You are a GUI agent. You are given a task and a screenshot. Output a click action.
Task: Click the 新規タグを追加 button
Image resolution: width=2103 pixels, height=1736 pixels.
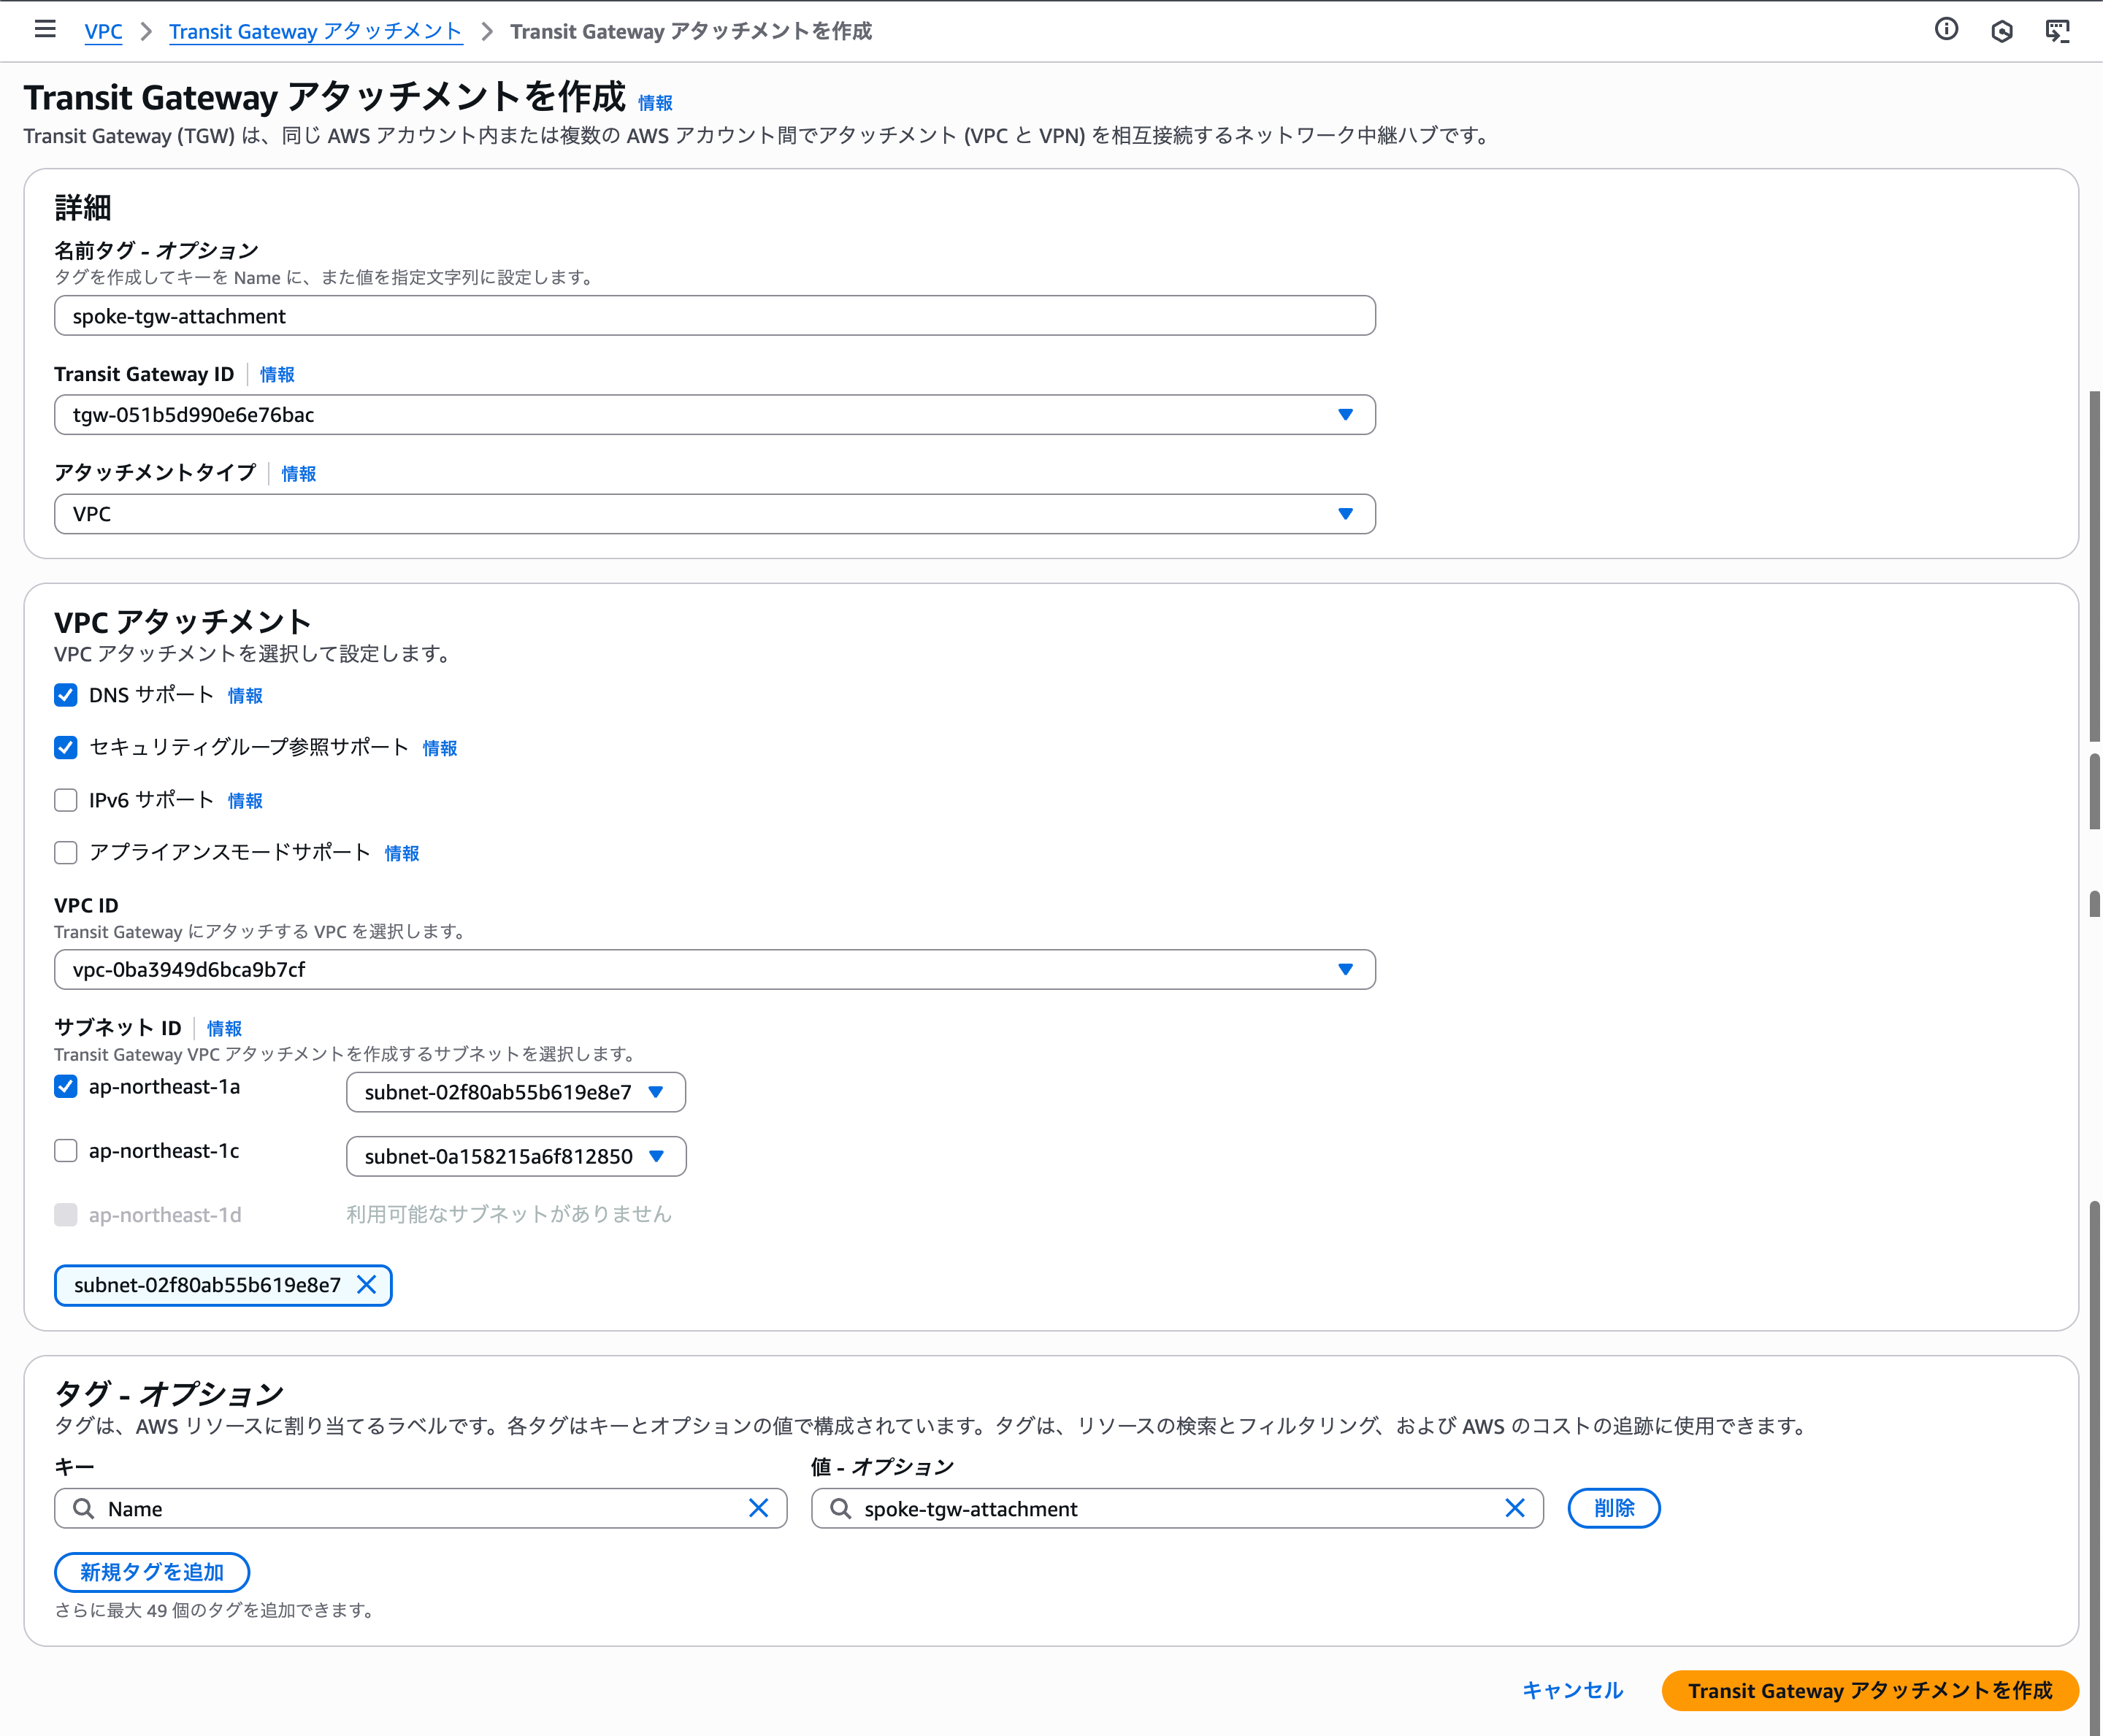tap(152, 1572)
